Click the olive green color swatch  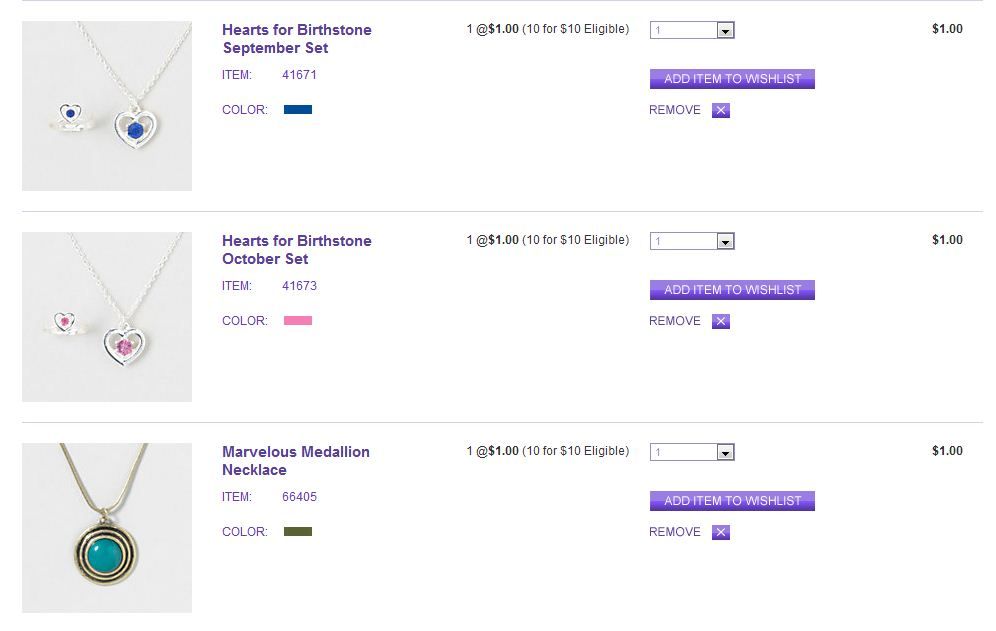[x=298, y=532]
